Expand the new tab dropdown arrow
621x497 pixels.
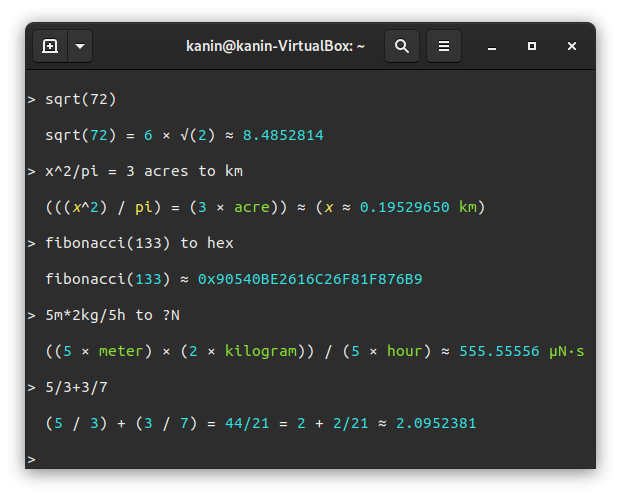pyautogui.click(x=80, y=46)
